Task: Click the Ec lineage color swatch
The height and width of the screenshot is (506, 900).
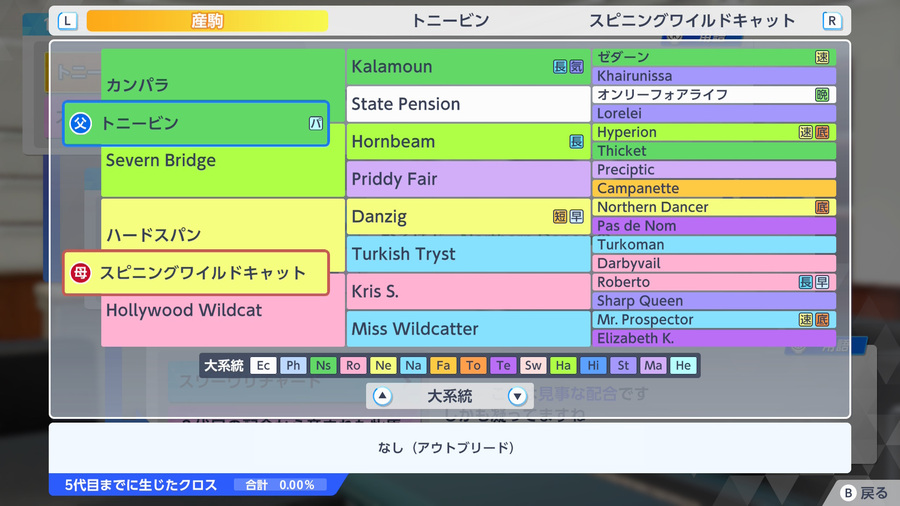Action: (x=263, y=365)
